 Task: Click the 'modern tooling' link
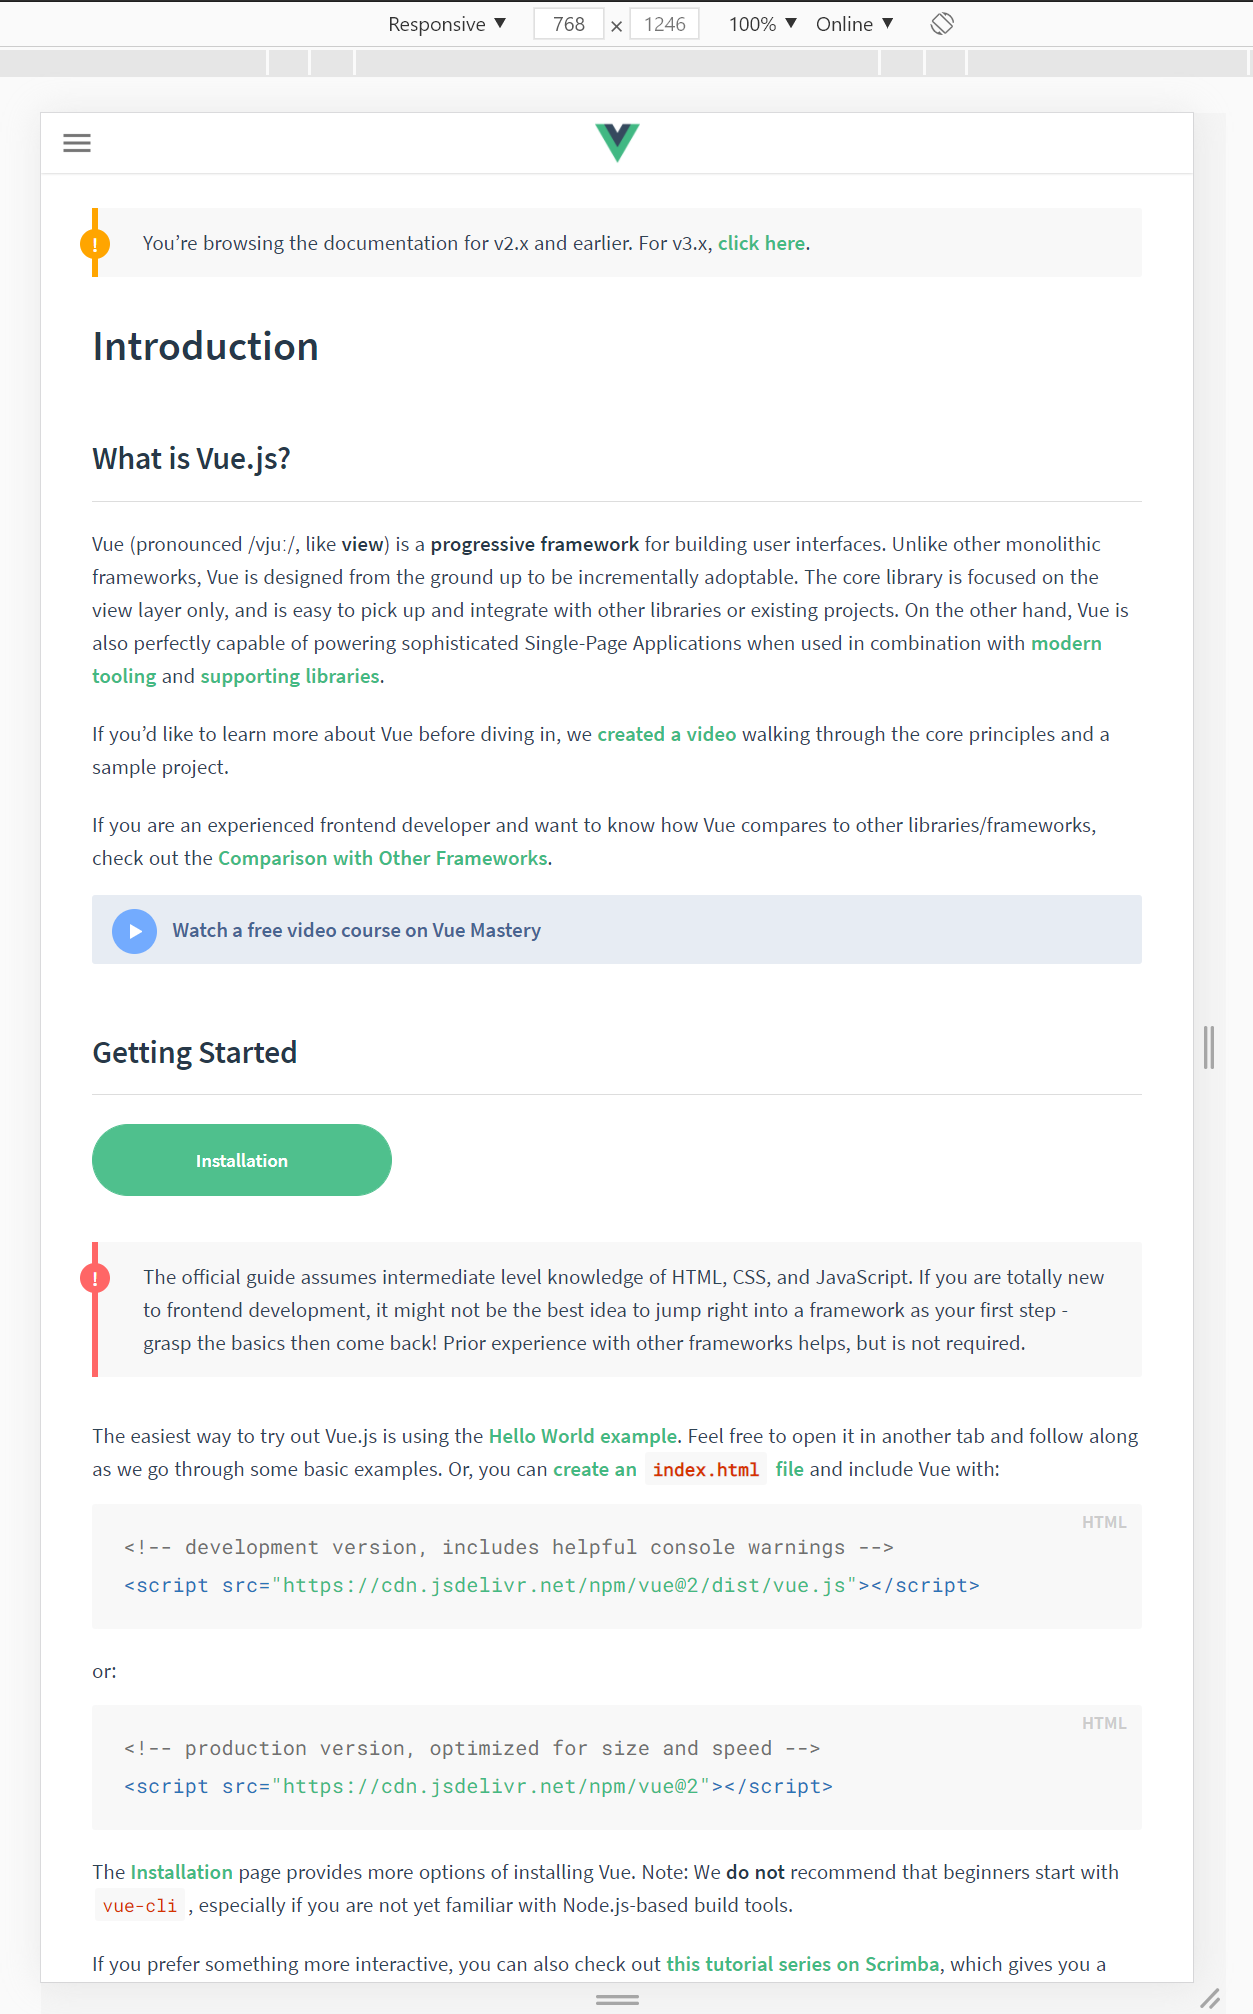[1066, 643]
